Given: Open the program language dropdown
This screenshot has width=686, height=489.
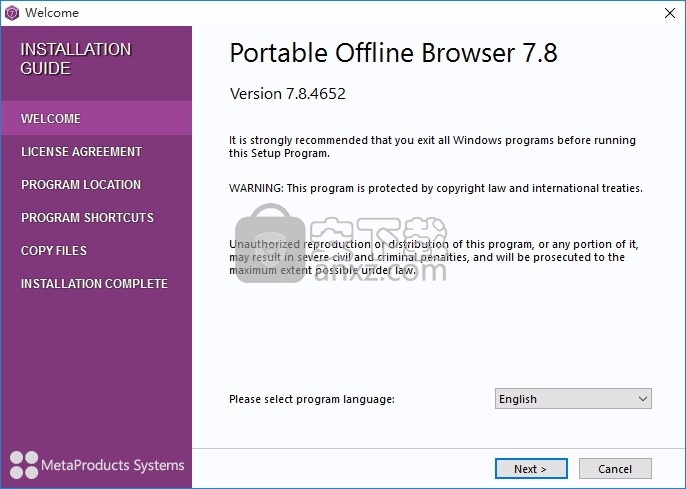Looking at the screenshot, I should (x=573, y=398).
